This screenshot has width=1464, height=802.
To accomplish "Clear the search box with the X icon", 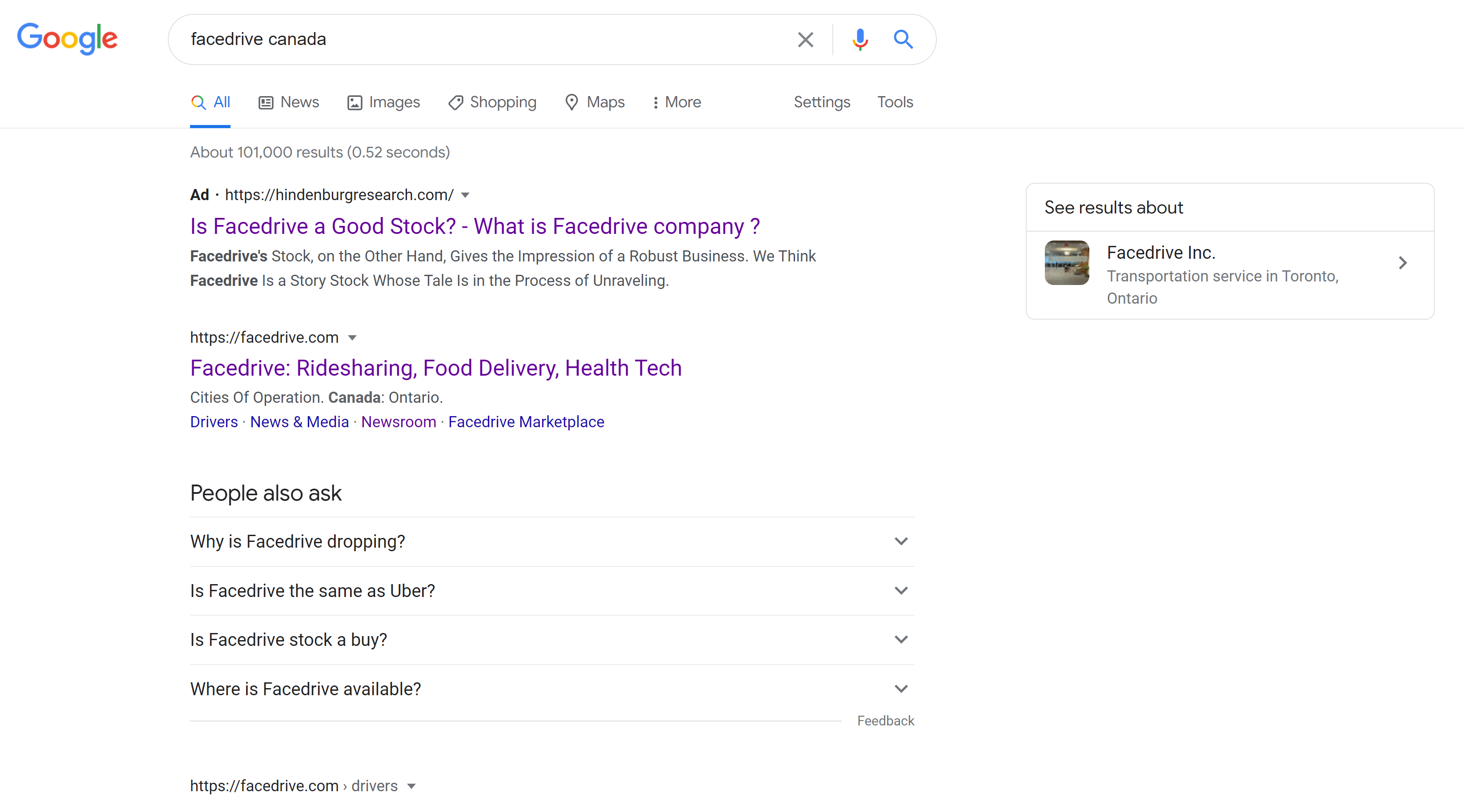I will pyautogui.click(x=805, y=40).
